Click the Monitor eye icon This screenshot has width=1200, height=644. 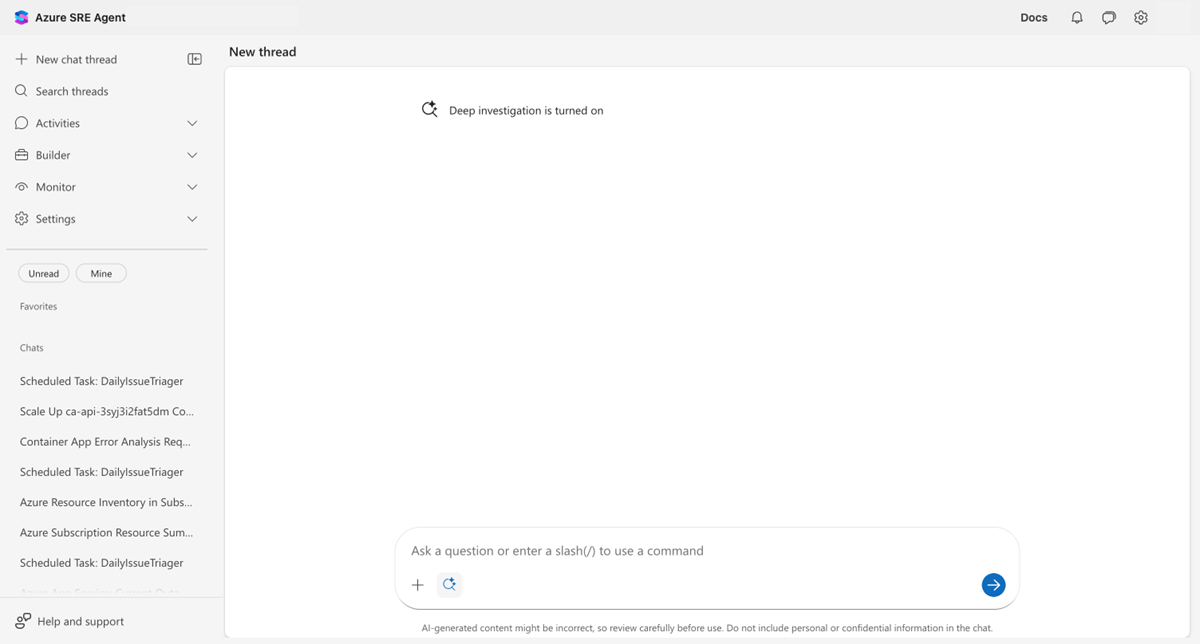[x=21, y=187]
